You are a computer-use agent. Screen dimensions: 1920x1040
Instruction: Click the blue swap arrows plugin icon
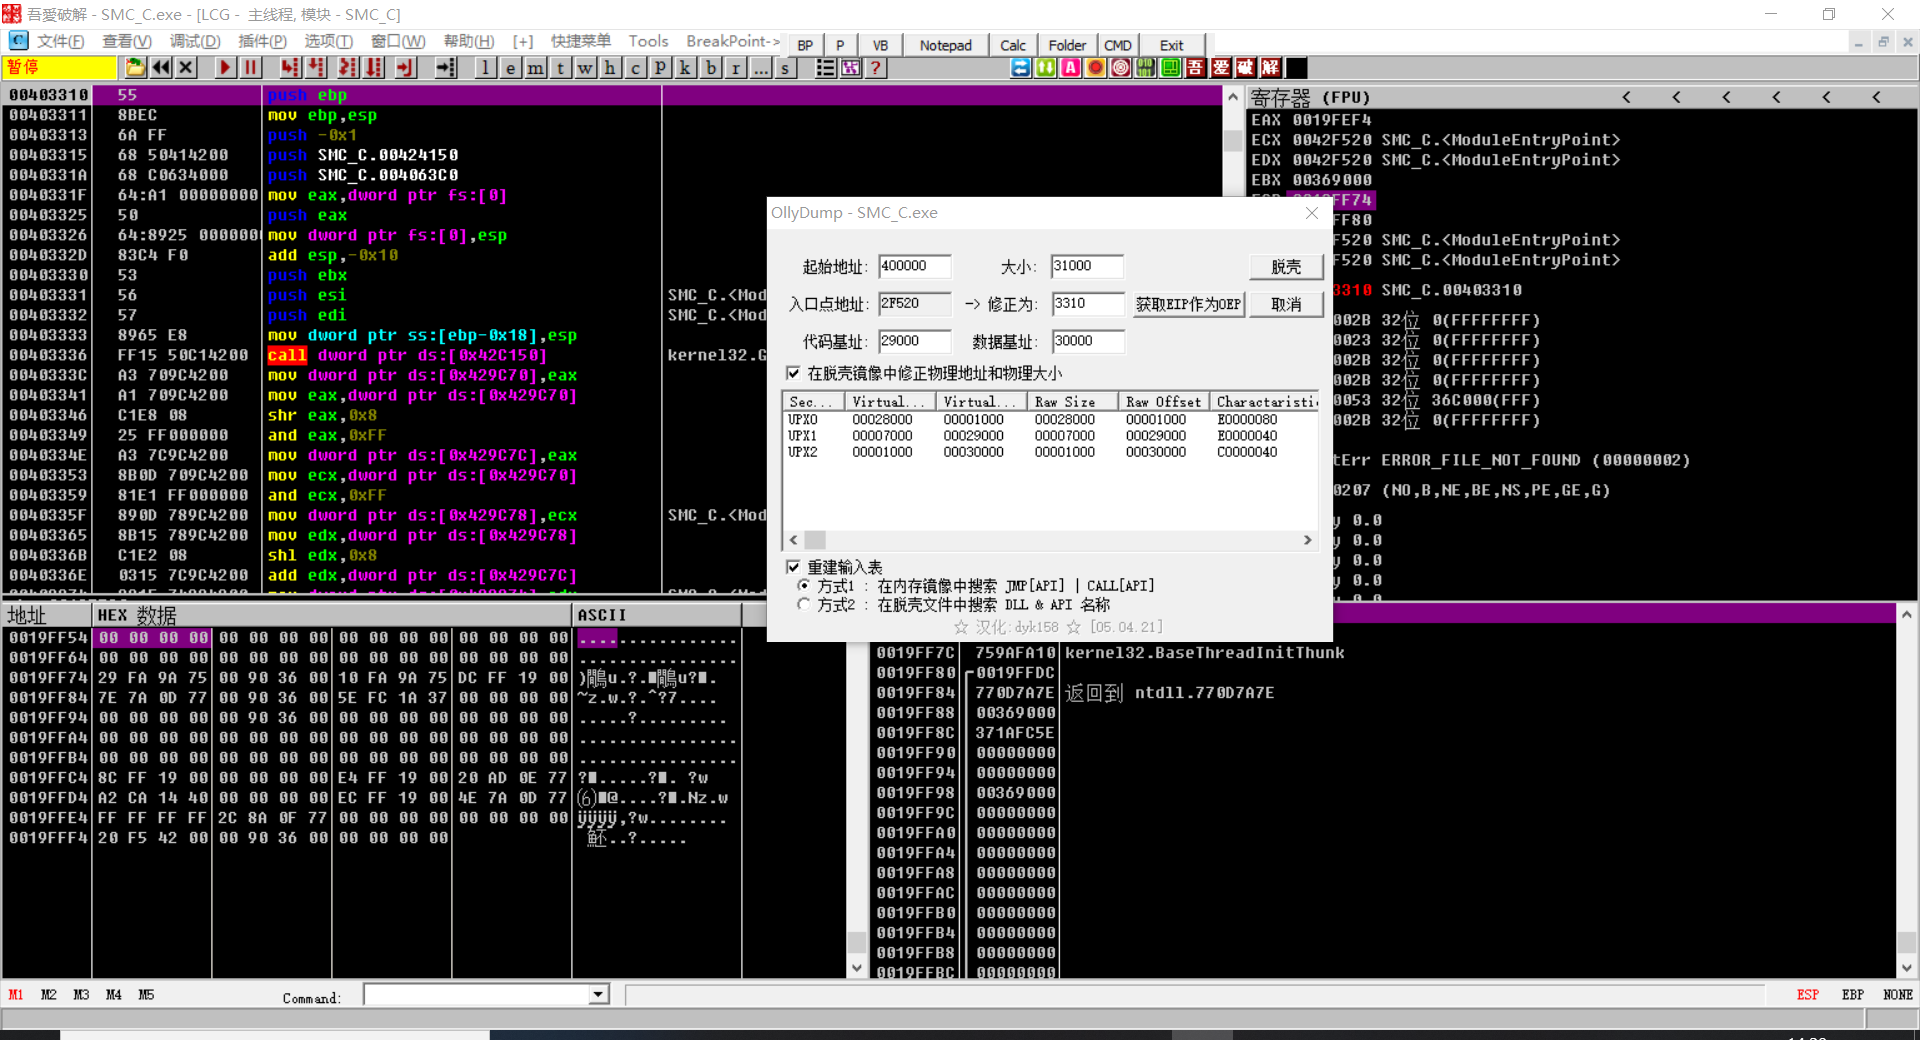pyautogui.click(x=1020, y=68)
